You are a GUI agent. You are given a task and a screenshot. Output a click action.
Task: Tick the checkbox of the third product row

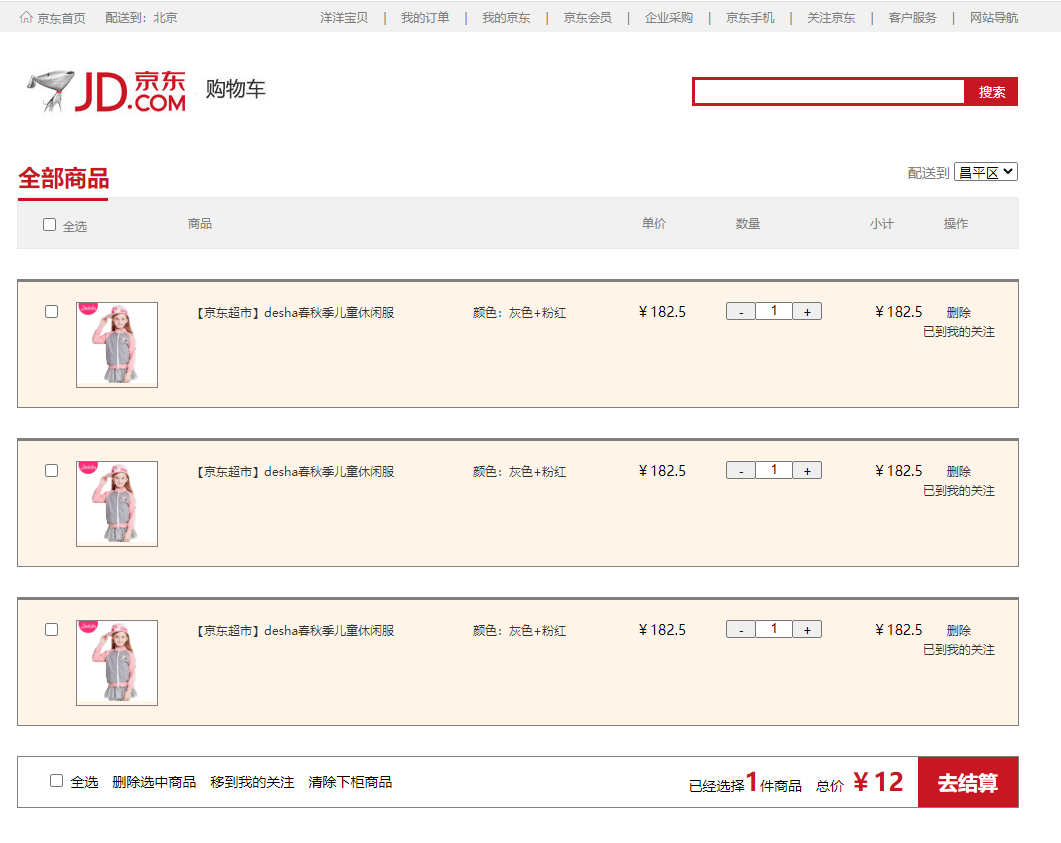[51, 629]
